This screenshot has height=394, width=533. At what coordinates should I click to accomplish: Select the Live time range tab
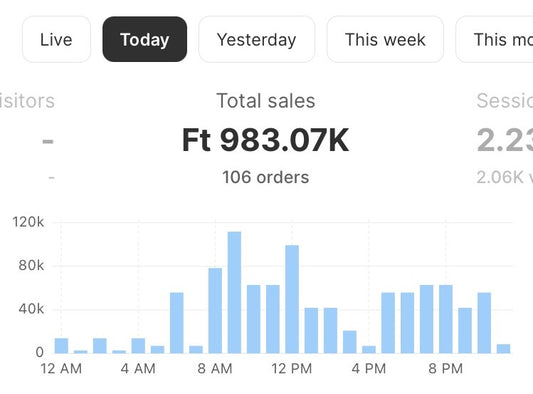[56, 39]
